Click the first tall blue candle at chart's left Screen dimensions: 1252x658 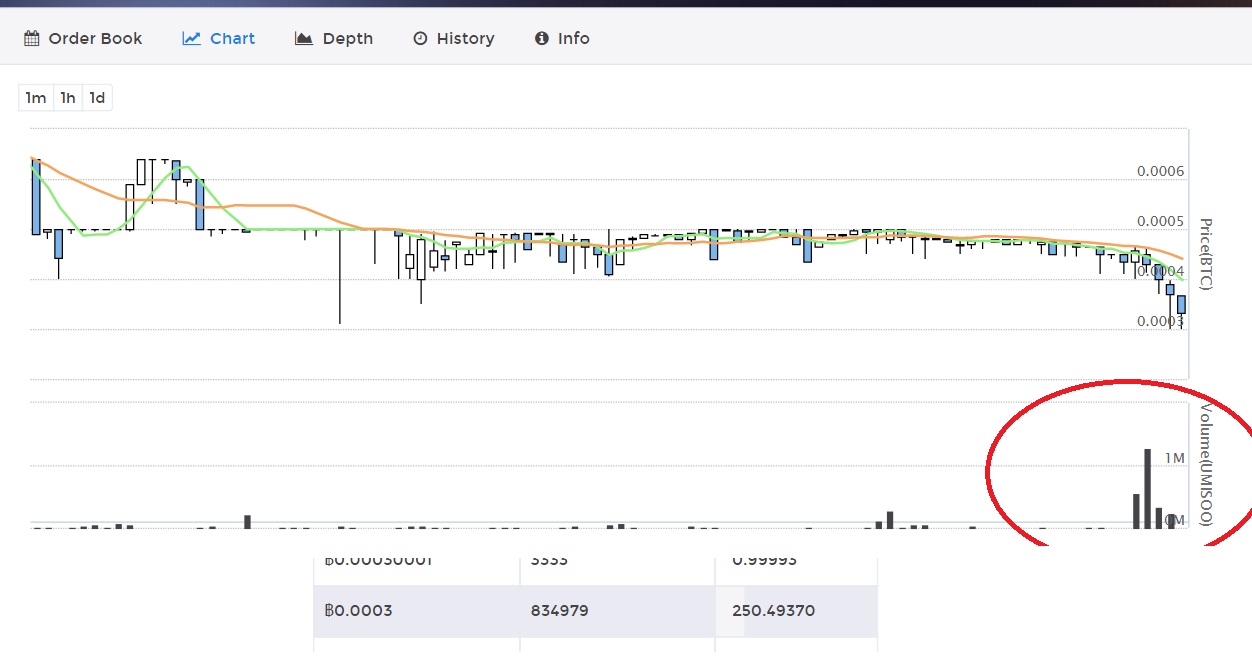(x=36, y=196)
